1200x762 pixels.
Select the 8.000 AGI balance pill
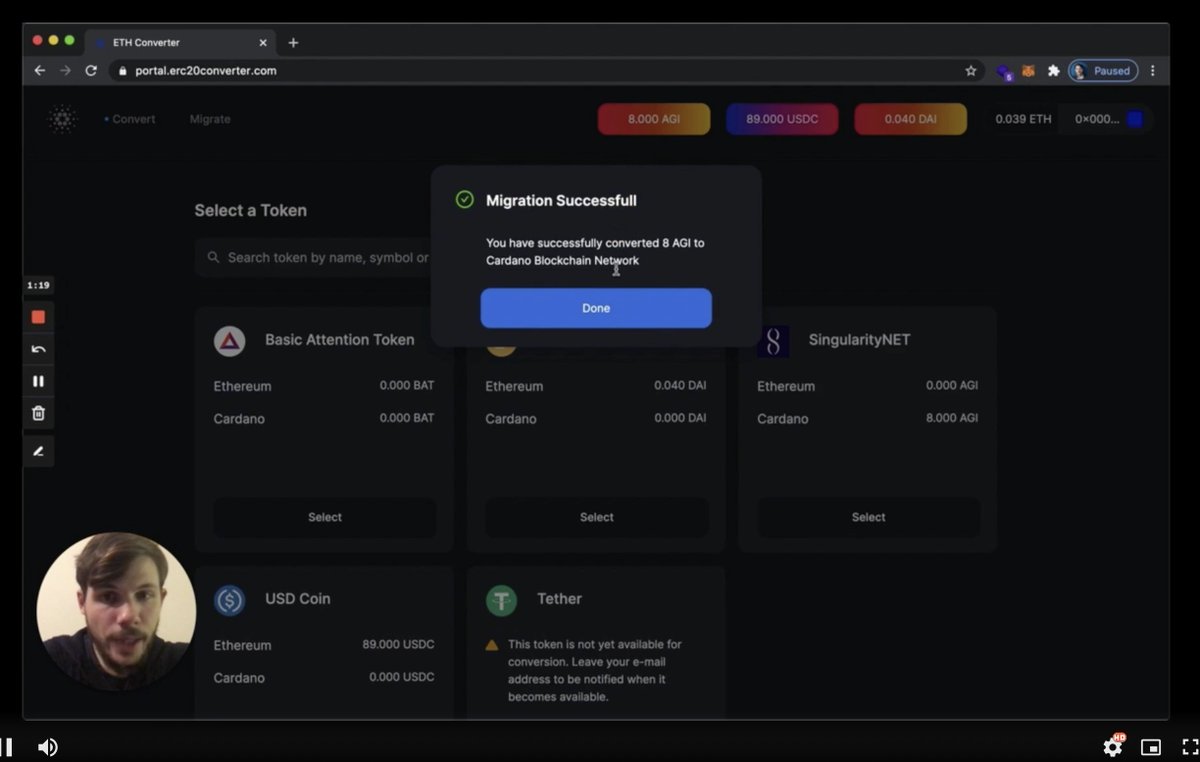point(654,119)
